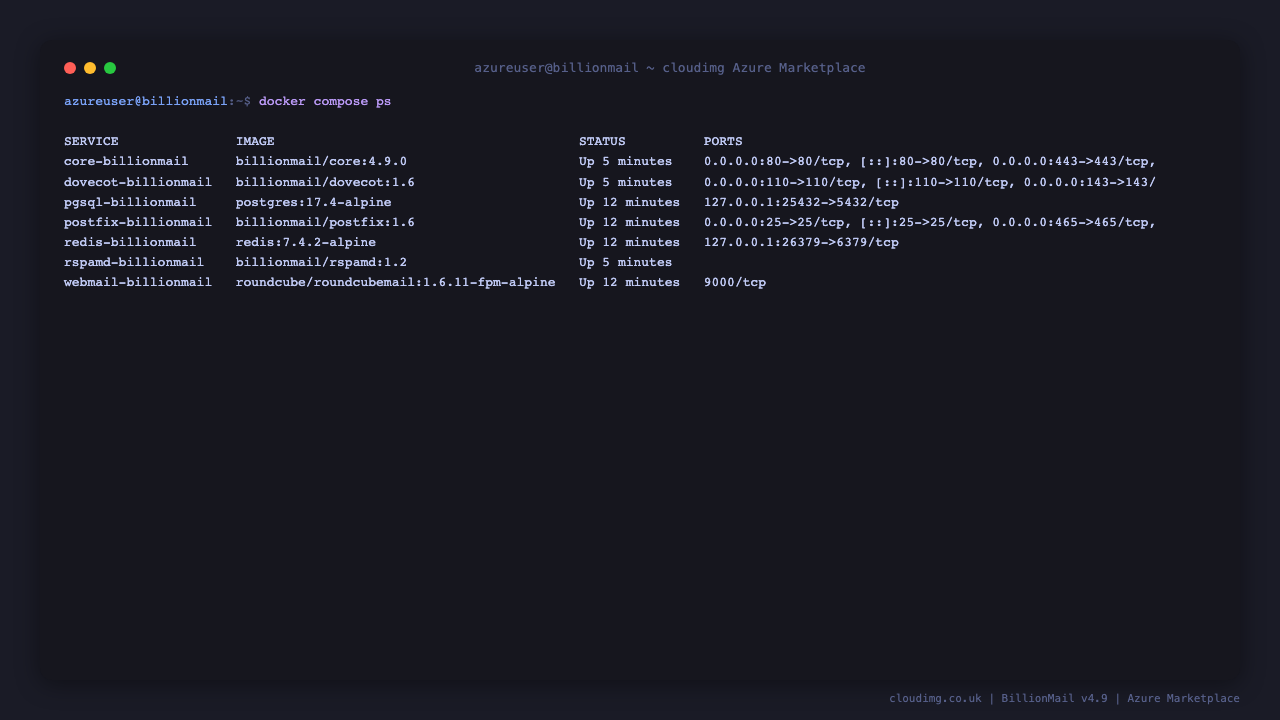
Task: Select service name redis-billionmail
Action: [x=130, y=242]
